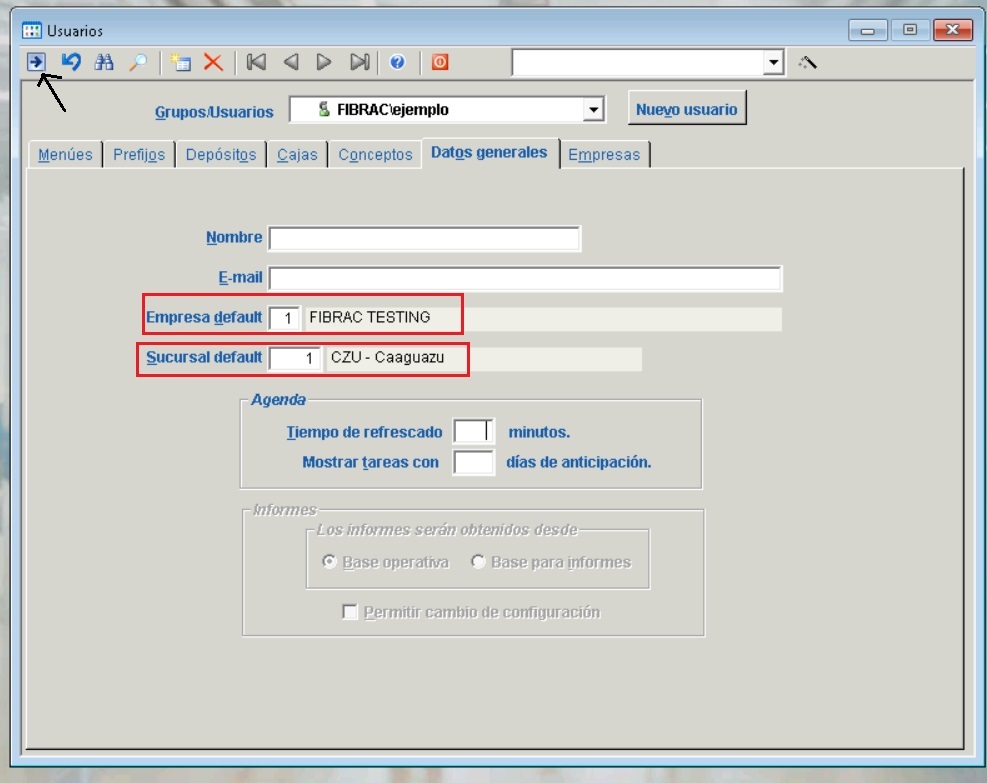This screenshot has height=783, width=987.
Task: Select the Depósitos tab
Action: coord(221,155)
